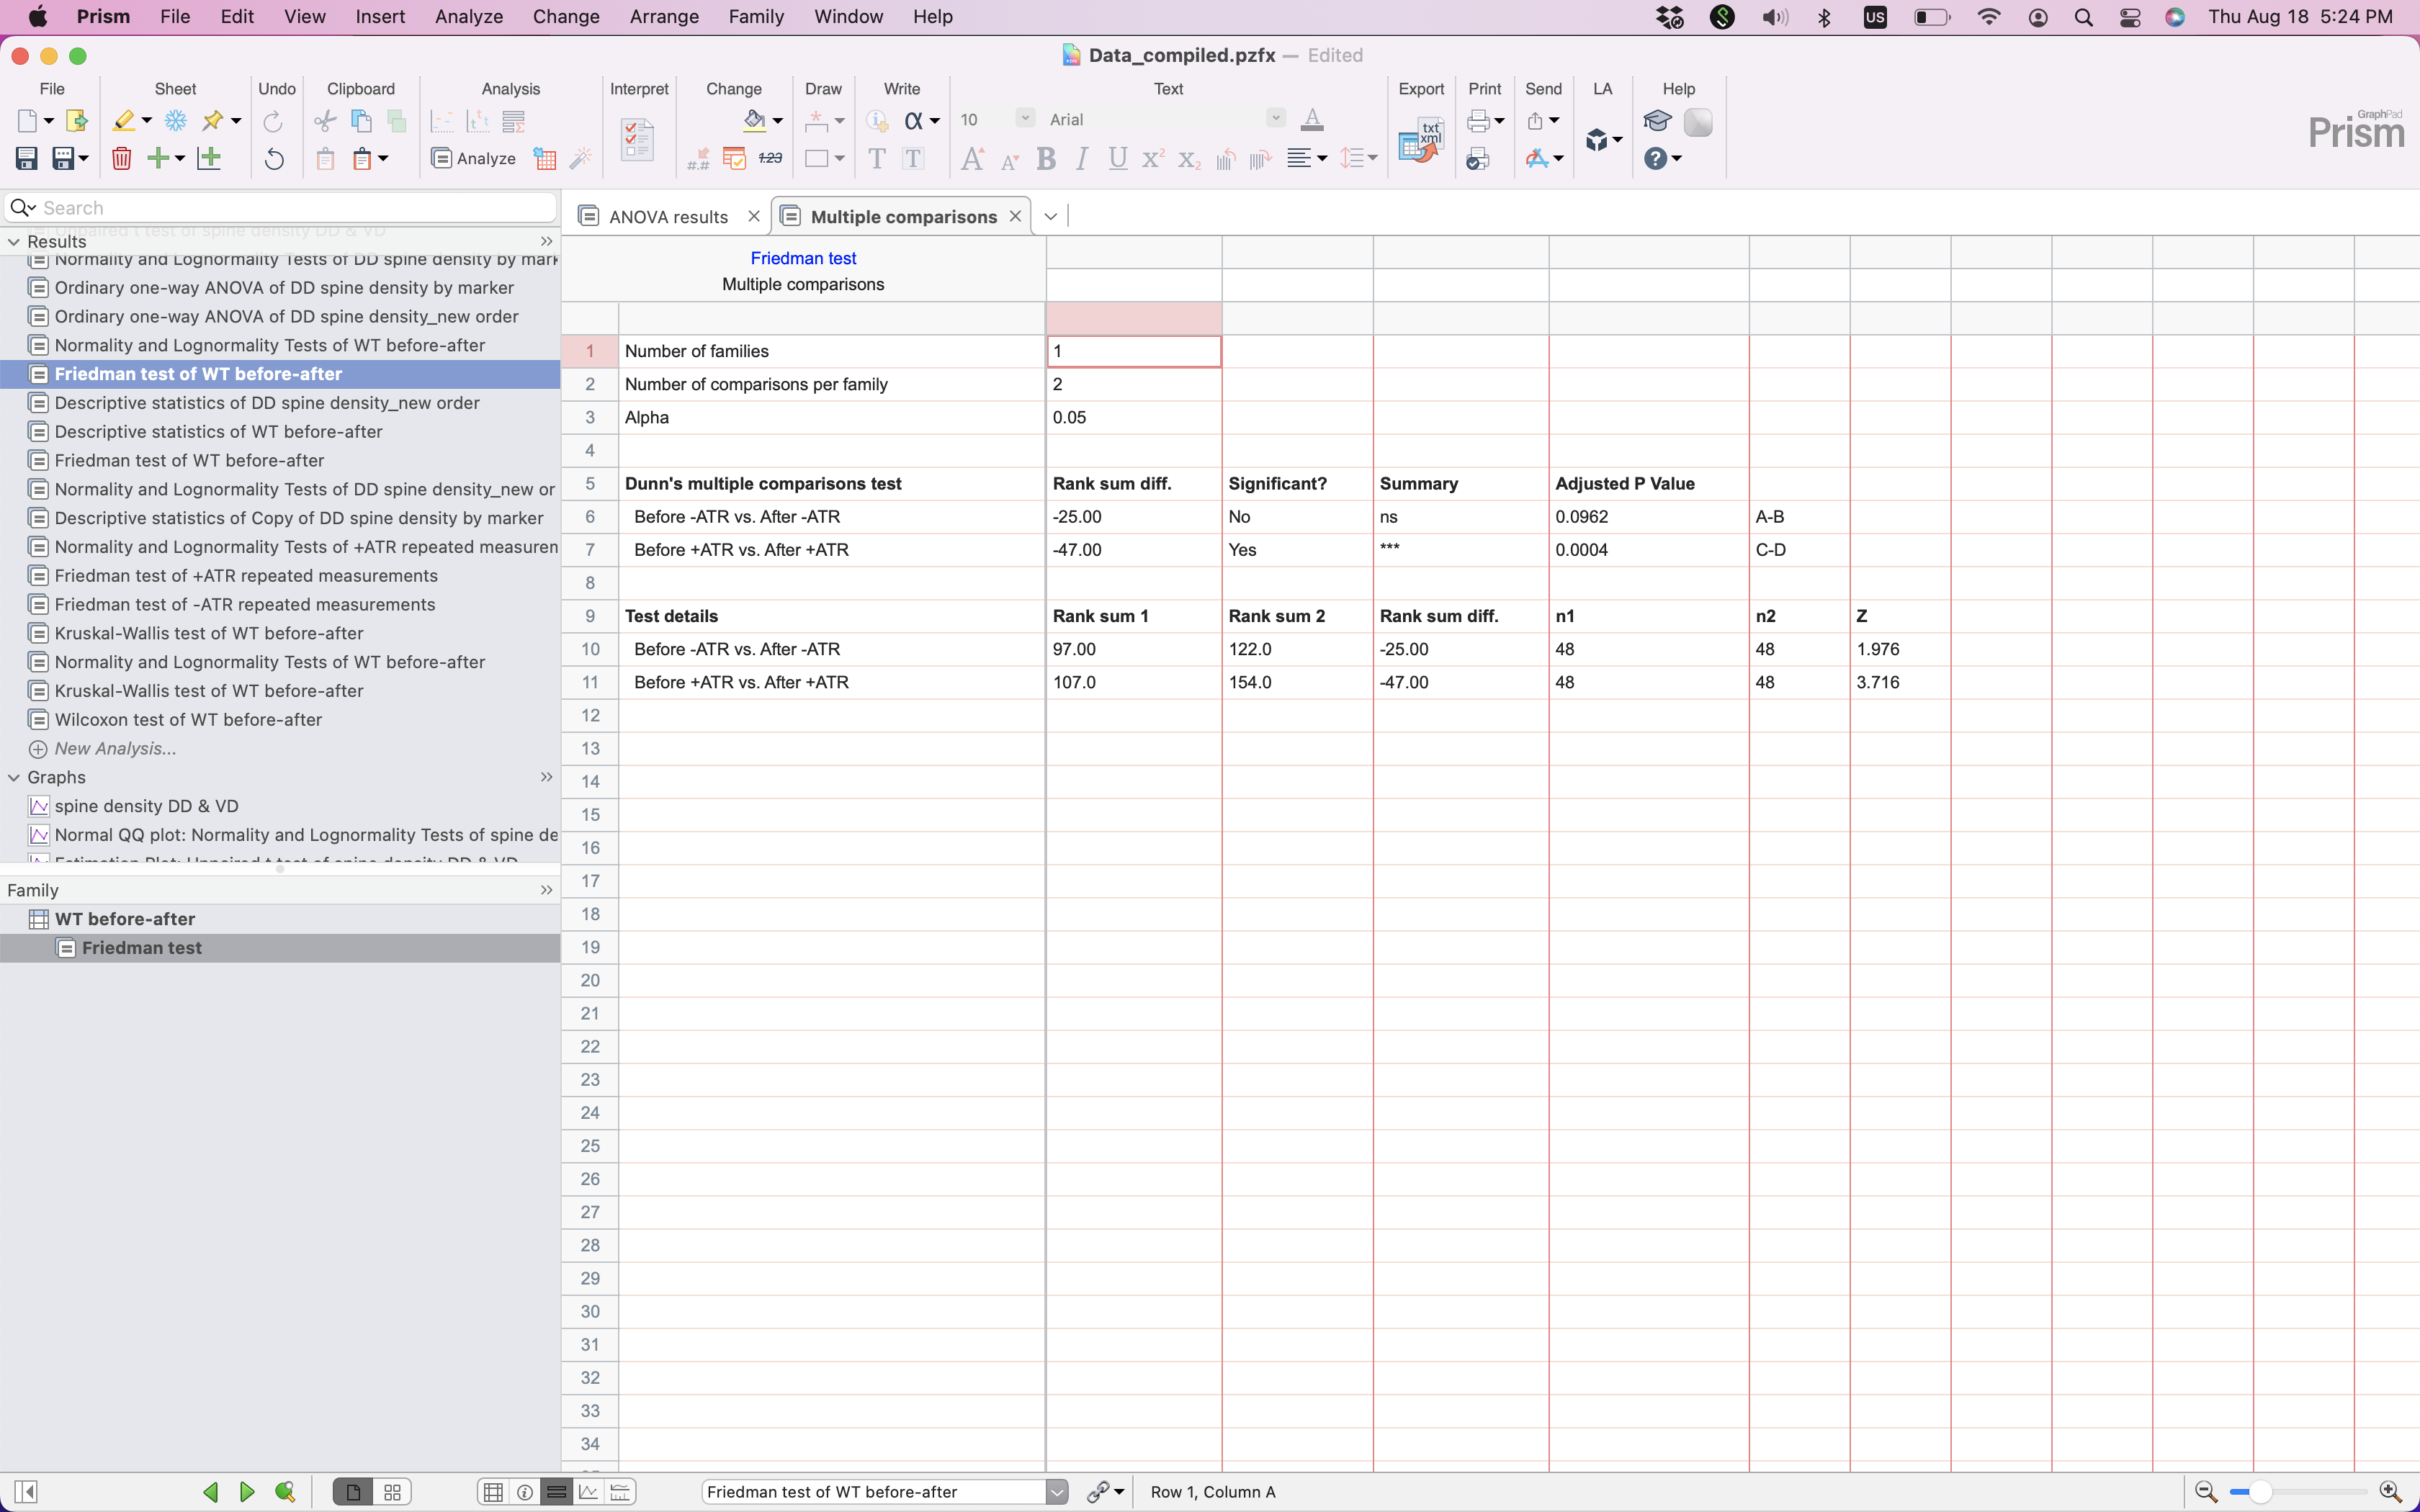Open the tabs overflow chevron dropdown
Screen dimensions: 2420x1512
pyautogui.click(x=1050, y=216)
